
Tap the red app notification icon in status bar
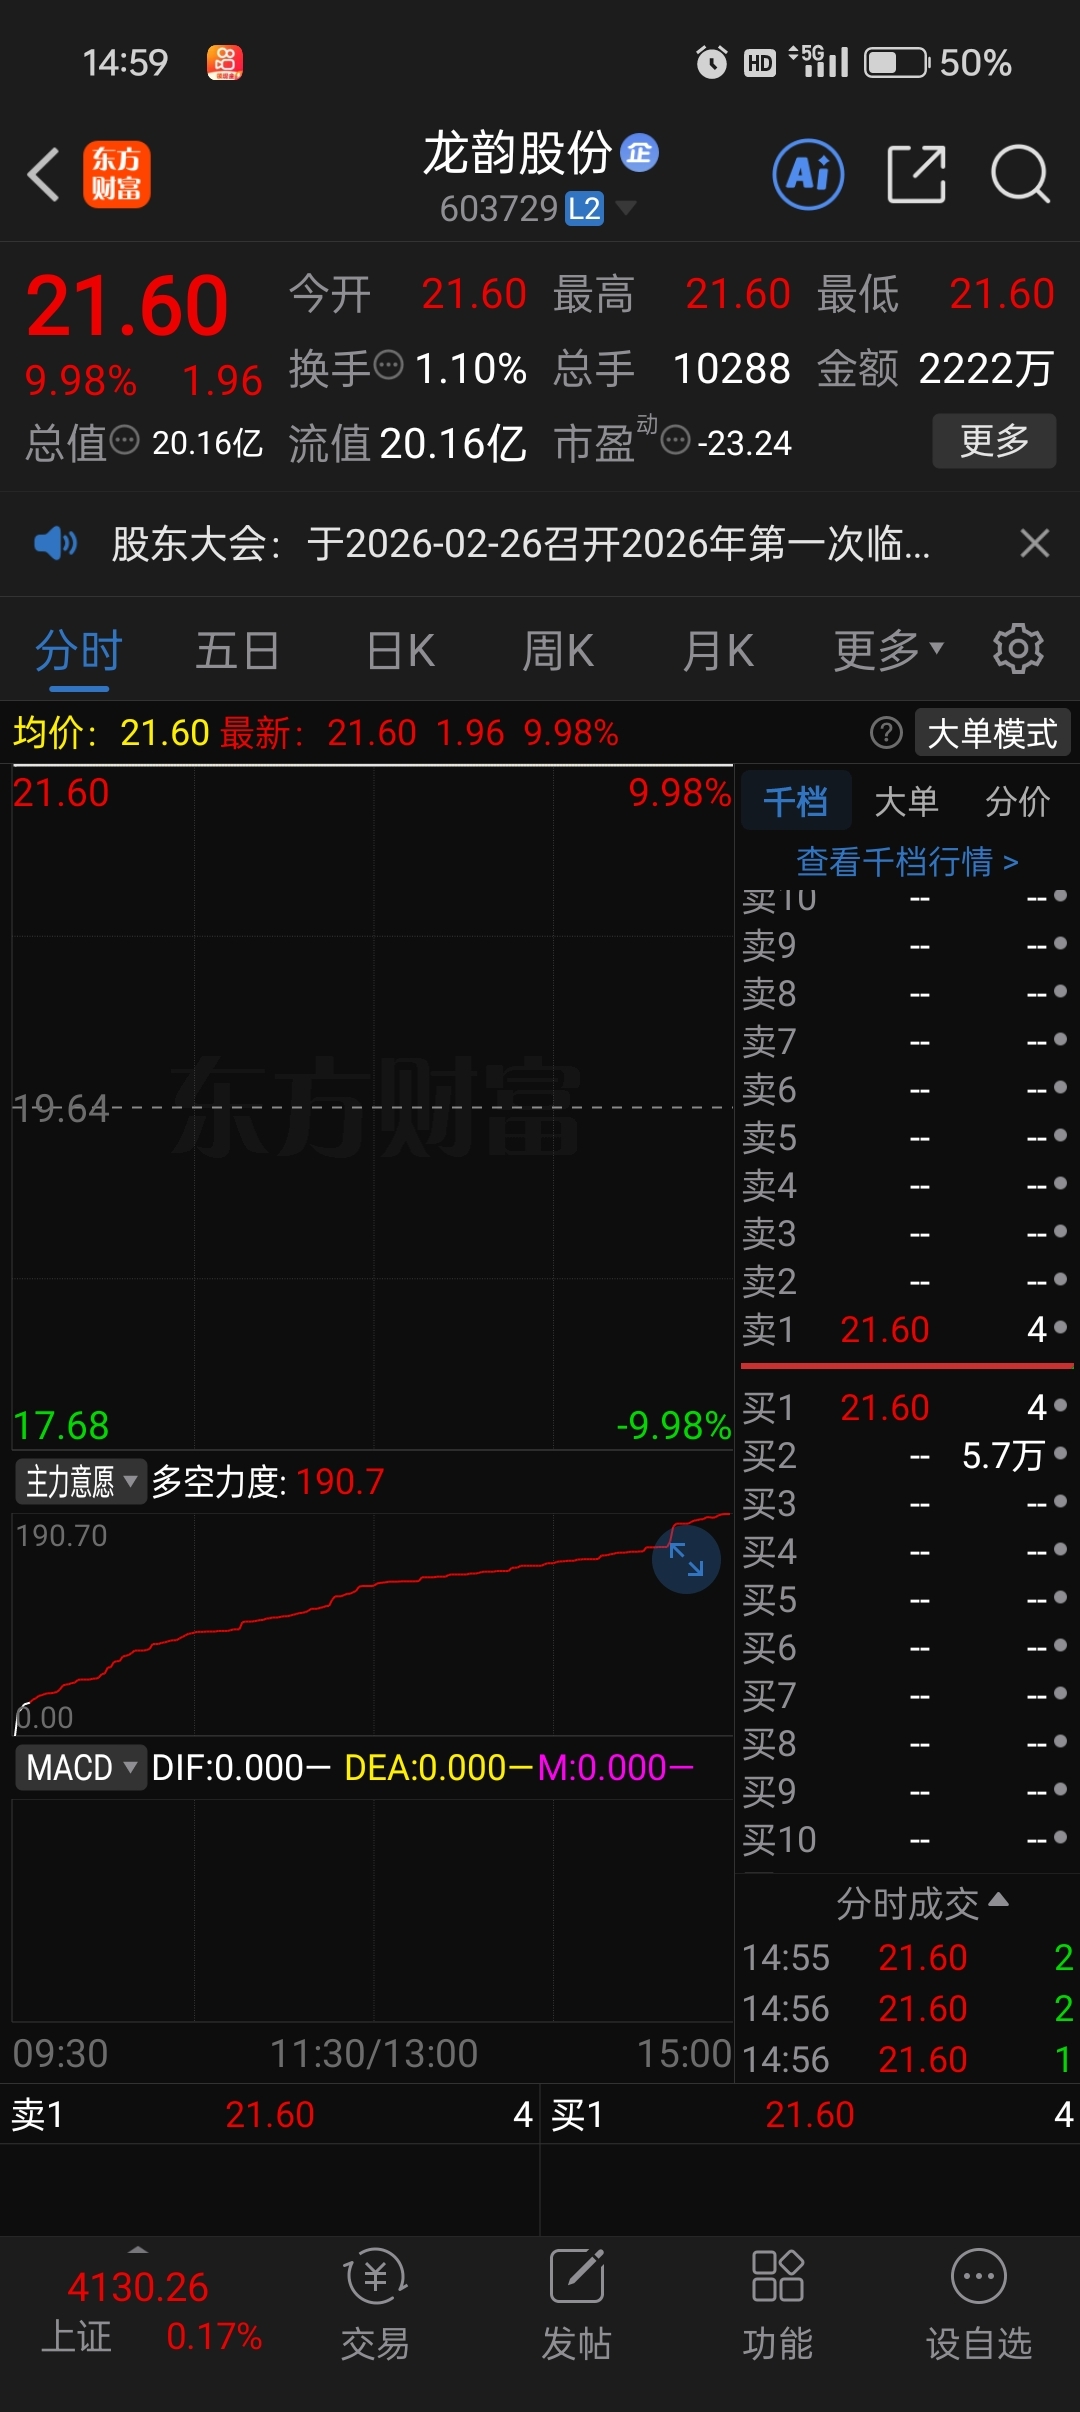coord(225,62)
